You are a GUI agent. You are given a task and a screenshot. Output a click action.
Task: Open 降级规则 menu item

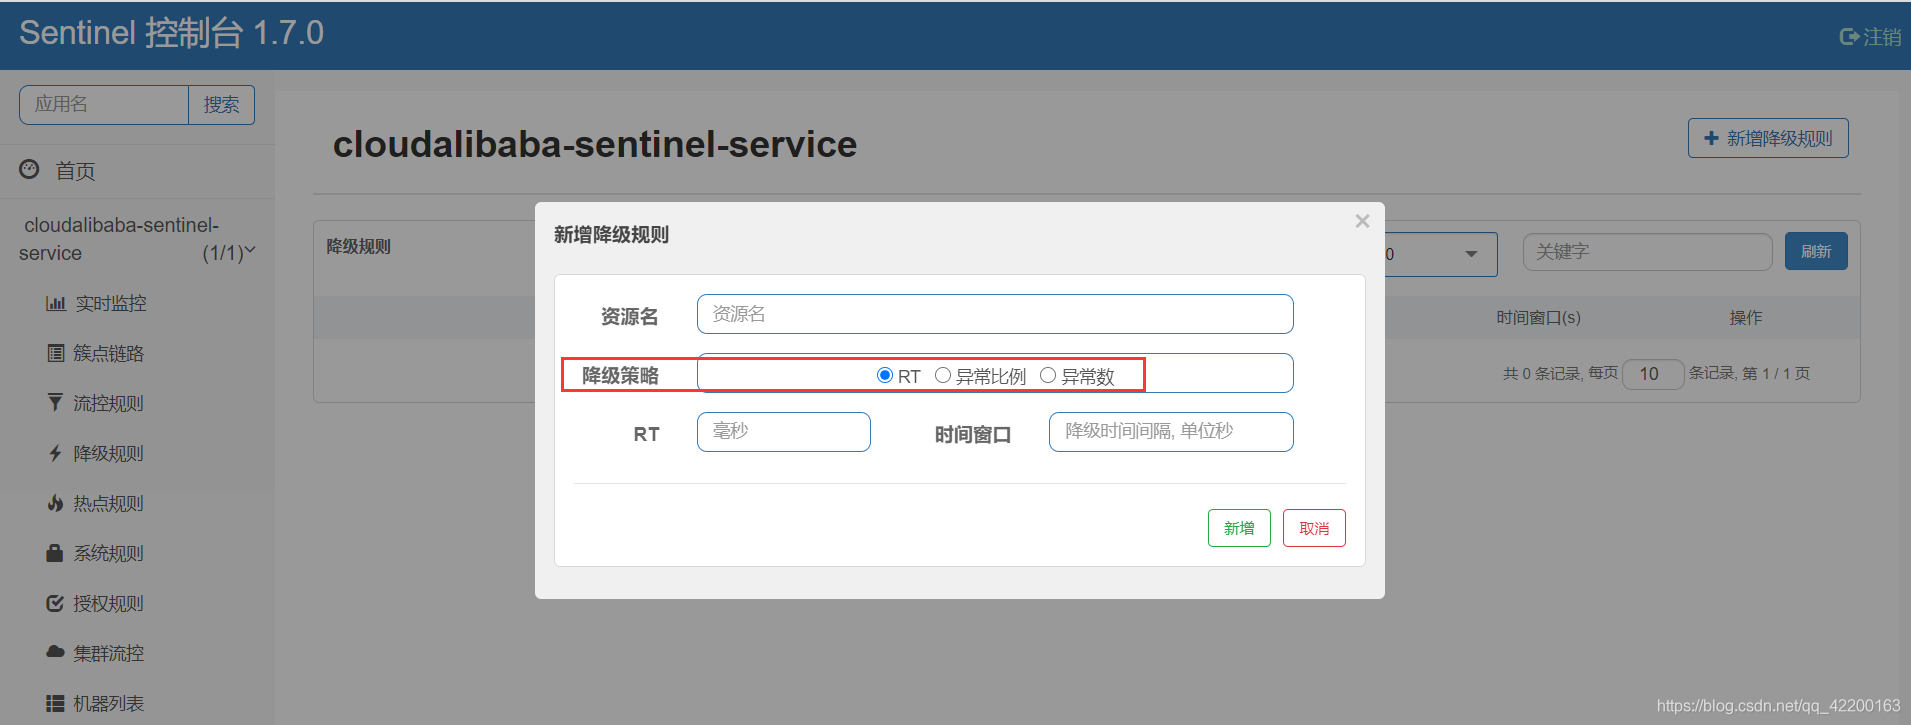(109, 453)
